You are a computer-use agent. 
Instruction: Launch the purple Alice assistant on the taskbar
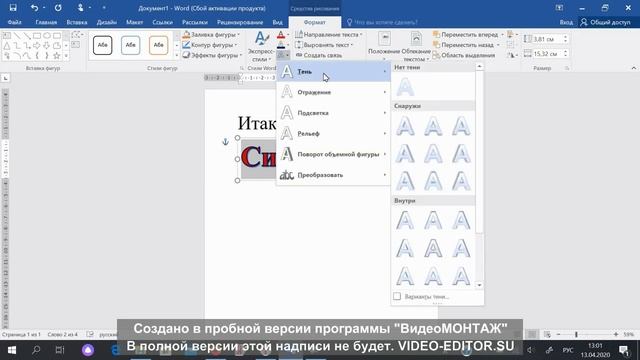point(88,350)
